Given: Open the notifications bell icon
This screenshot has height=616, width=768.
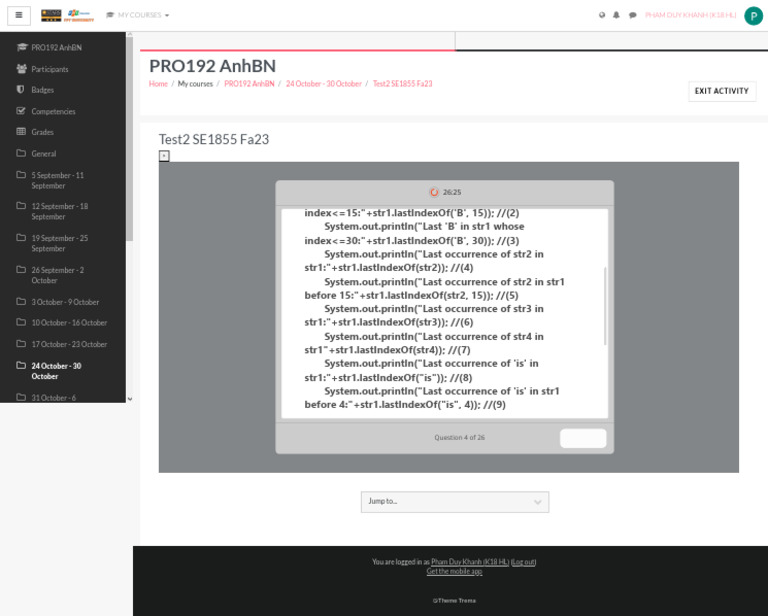Looking at the screenshot, I should point(616,15).
